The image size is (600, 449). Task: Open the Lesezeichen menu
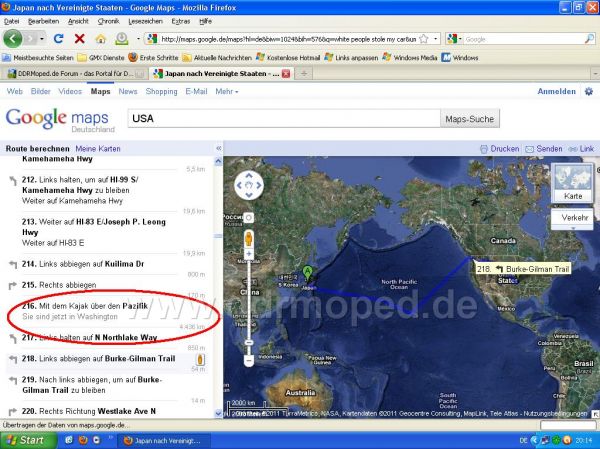(x=145, y=21)
